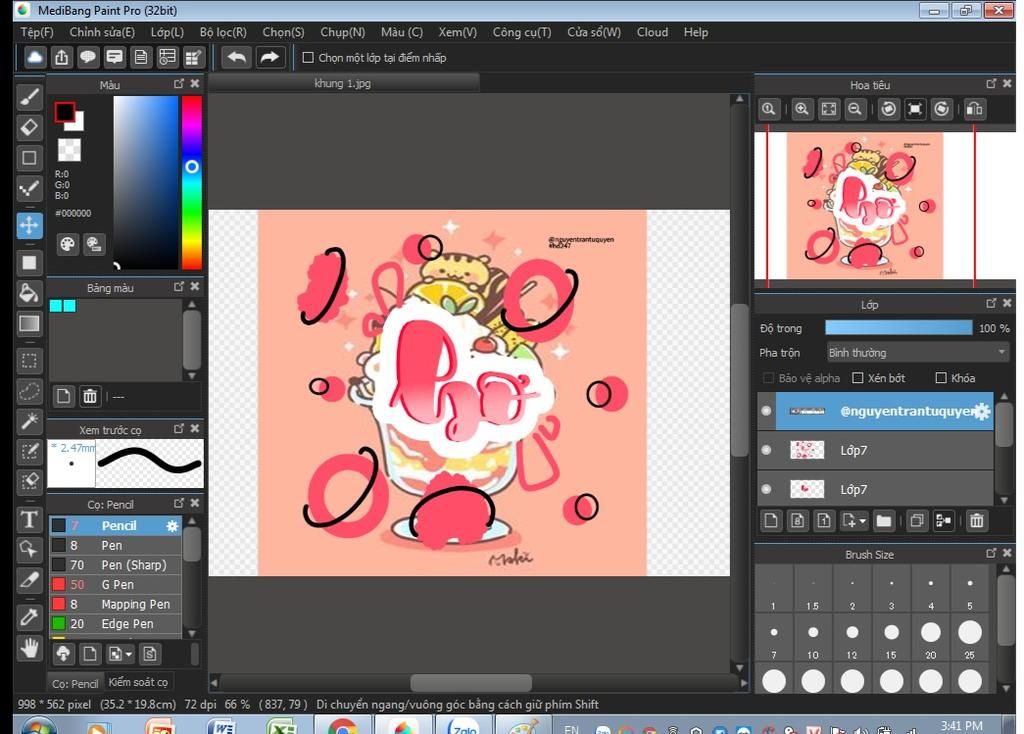Select the Mapping Pen brush
This screenshot has width=1024, height=734.
click(x=115, y=604)
